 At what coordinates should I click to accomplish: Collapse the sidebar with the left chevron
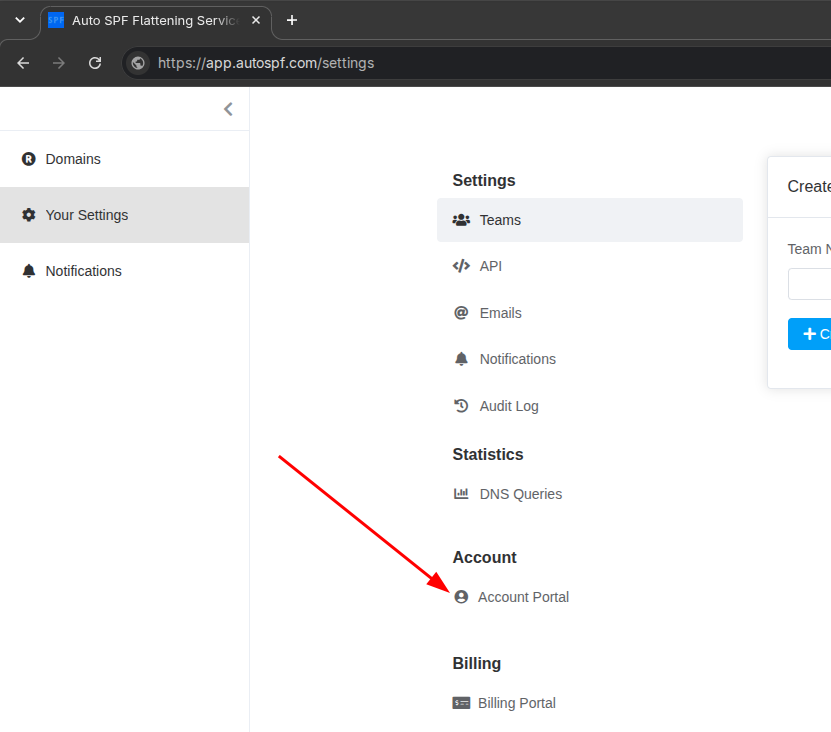coord(228,109)
